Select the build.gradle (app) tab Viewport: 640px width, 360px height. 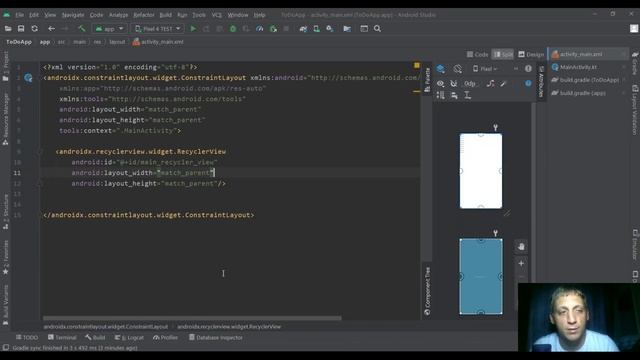588,93
